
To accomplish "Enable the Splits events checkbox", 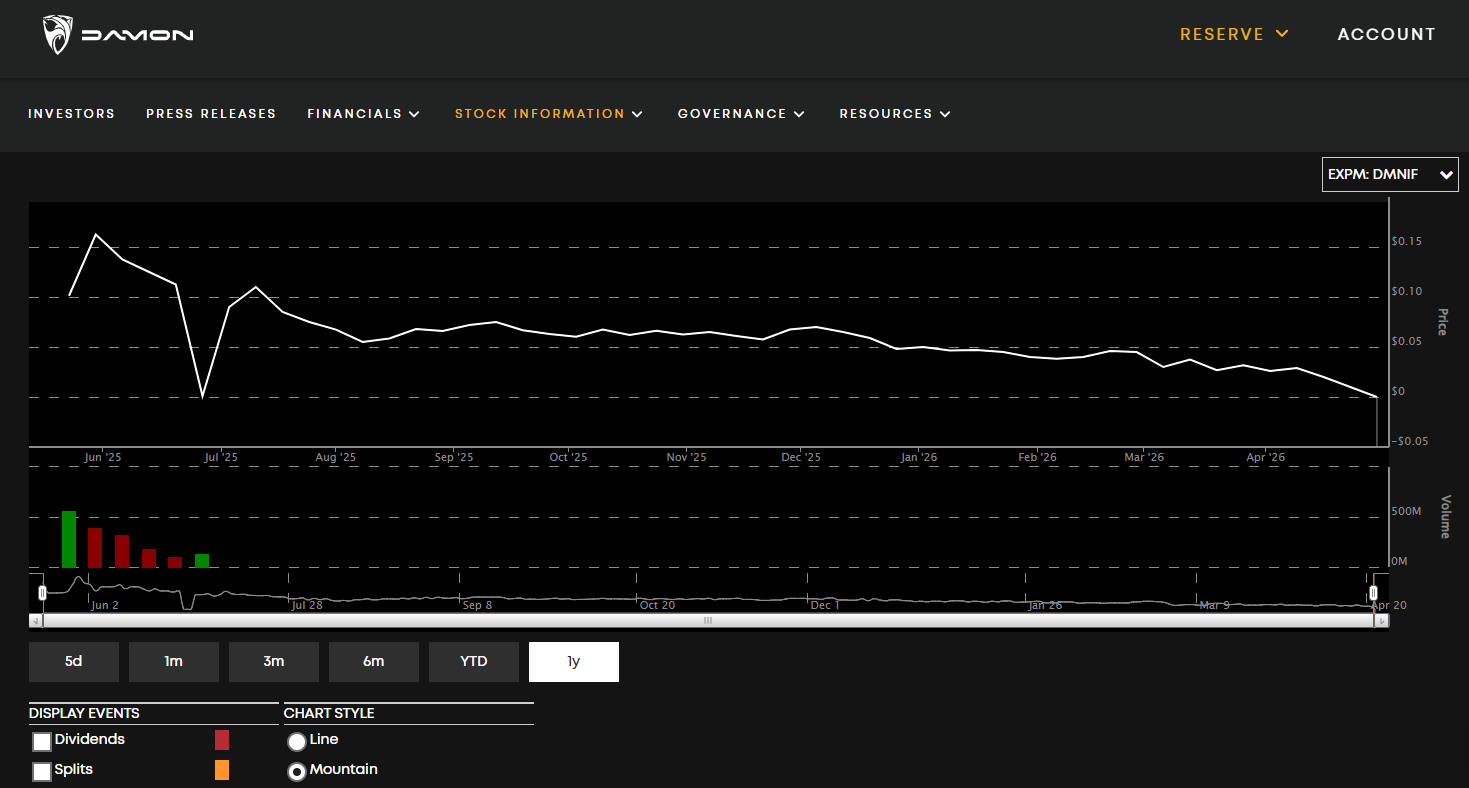I will point(42,771).
